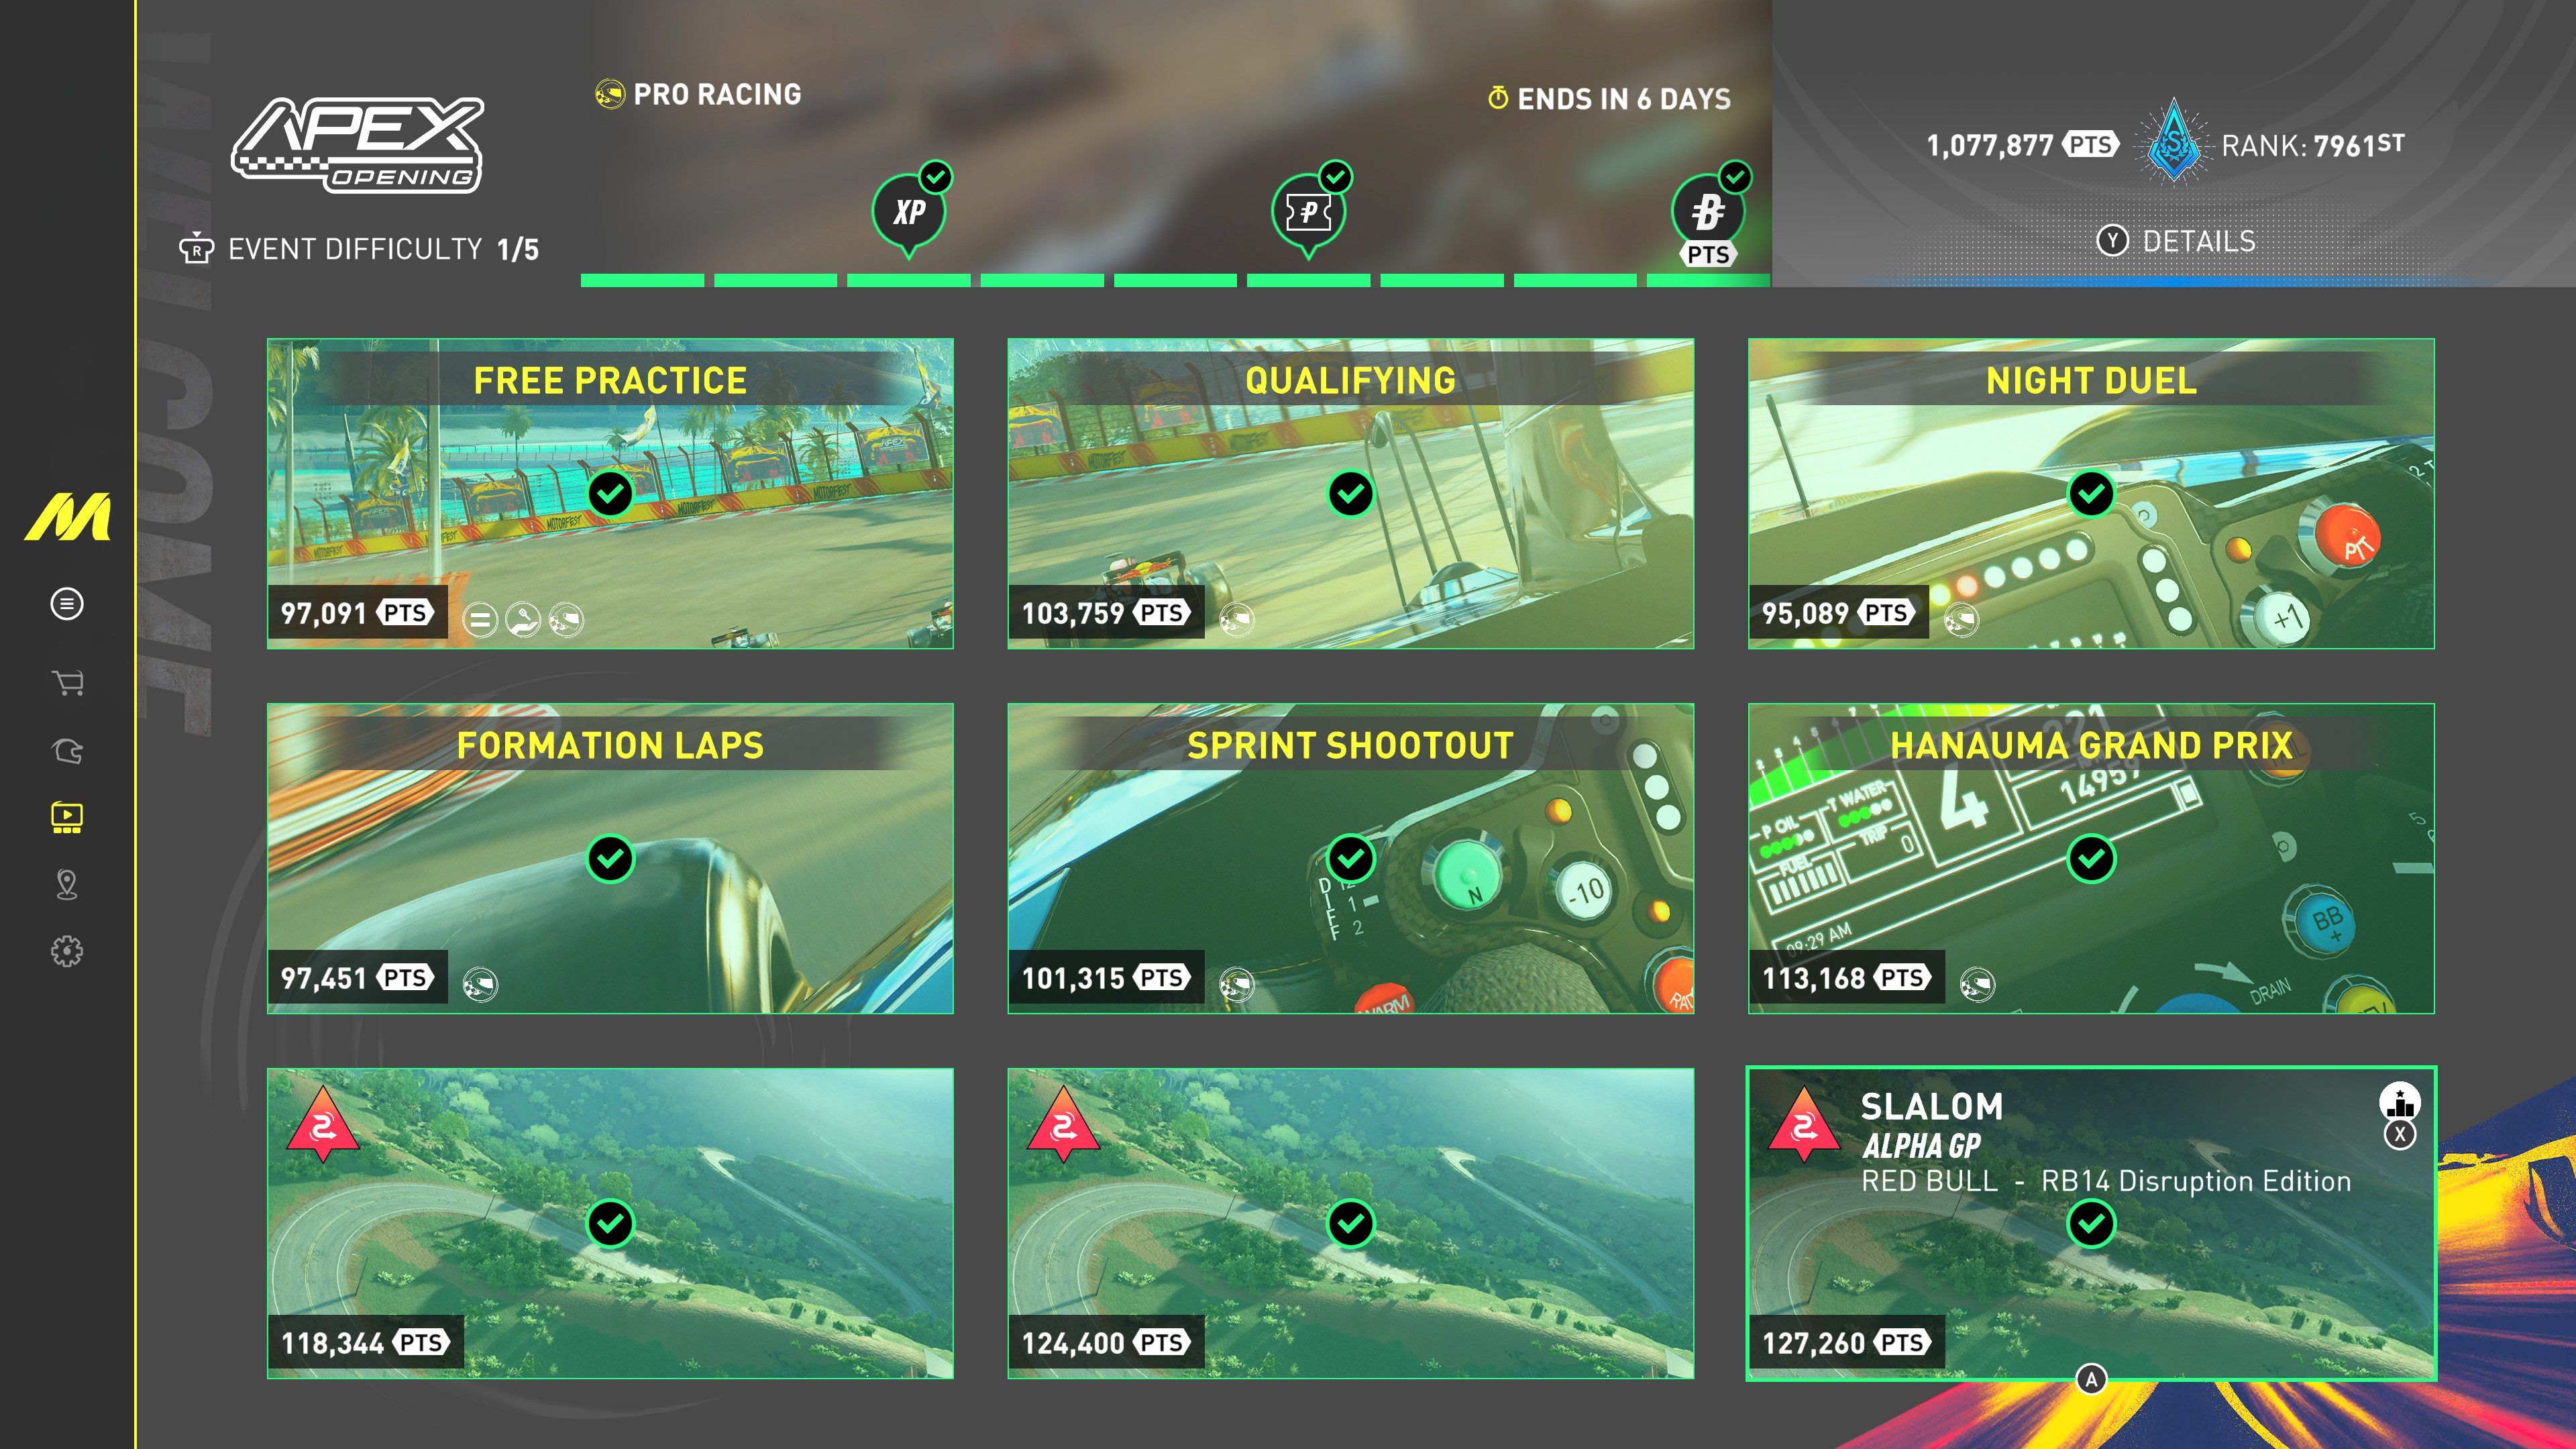Click the wrench icon on Free Practice card
Image resolution: width=2576 pixels, height=1449 pixels.
[523, 620]
